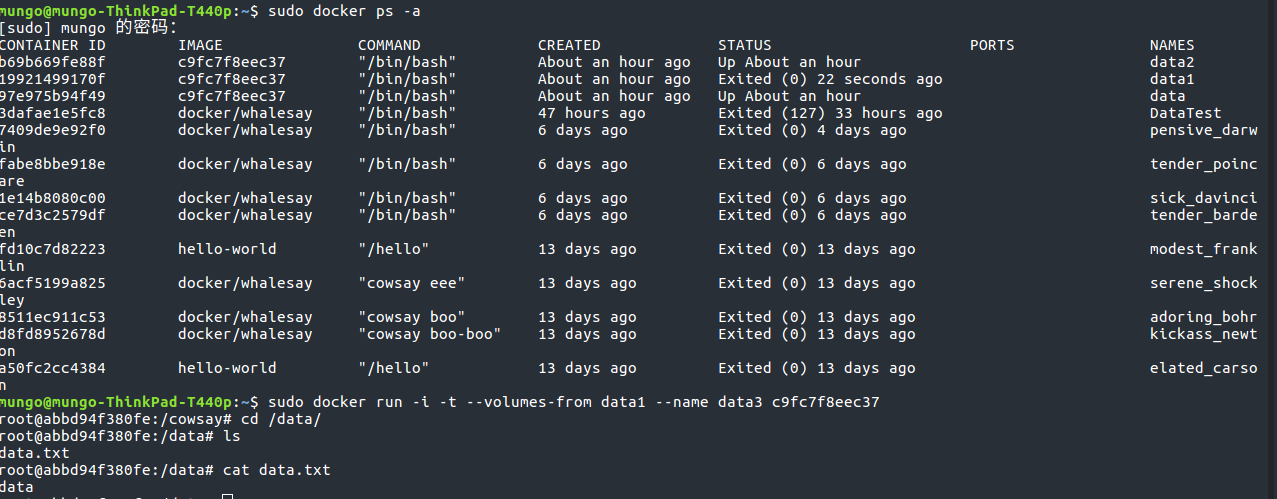Click the 'root@abbd94f380fe:/cowsay#' prompt
1277x499 pixels.
tap(116, 419)
